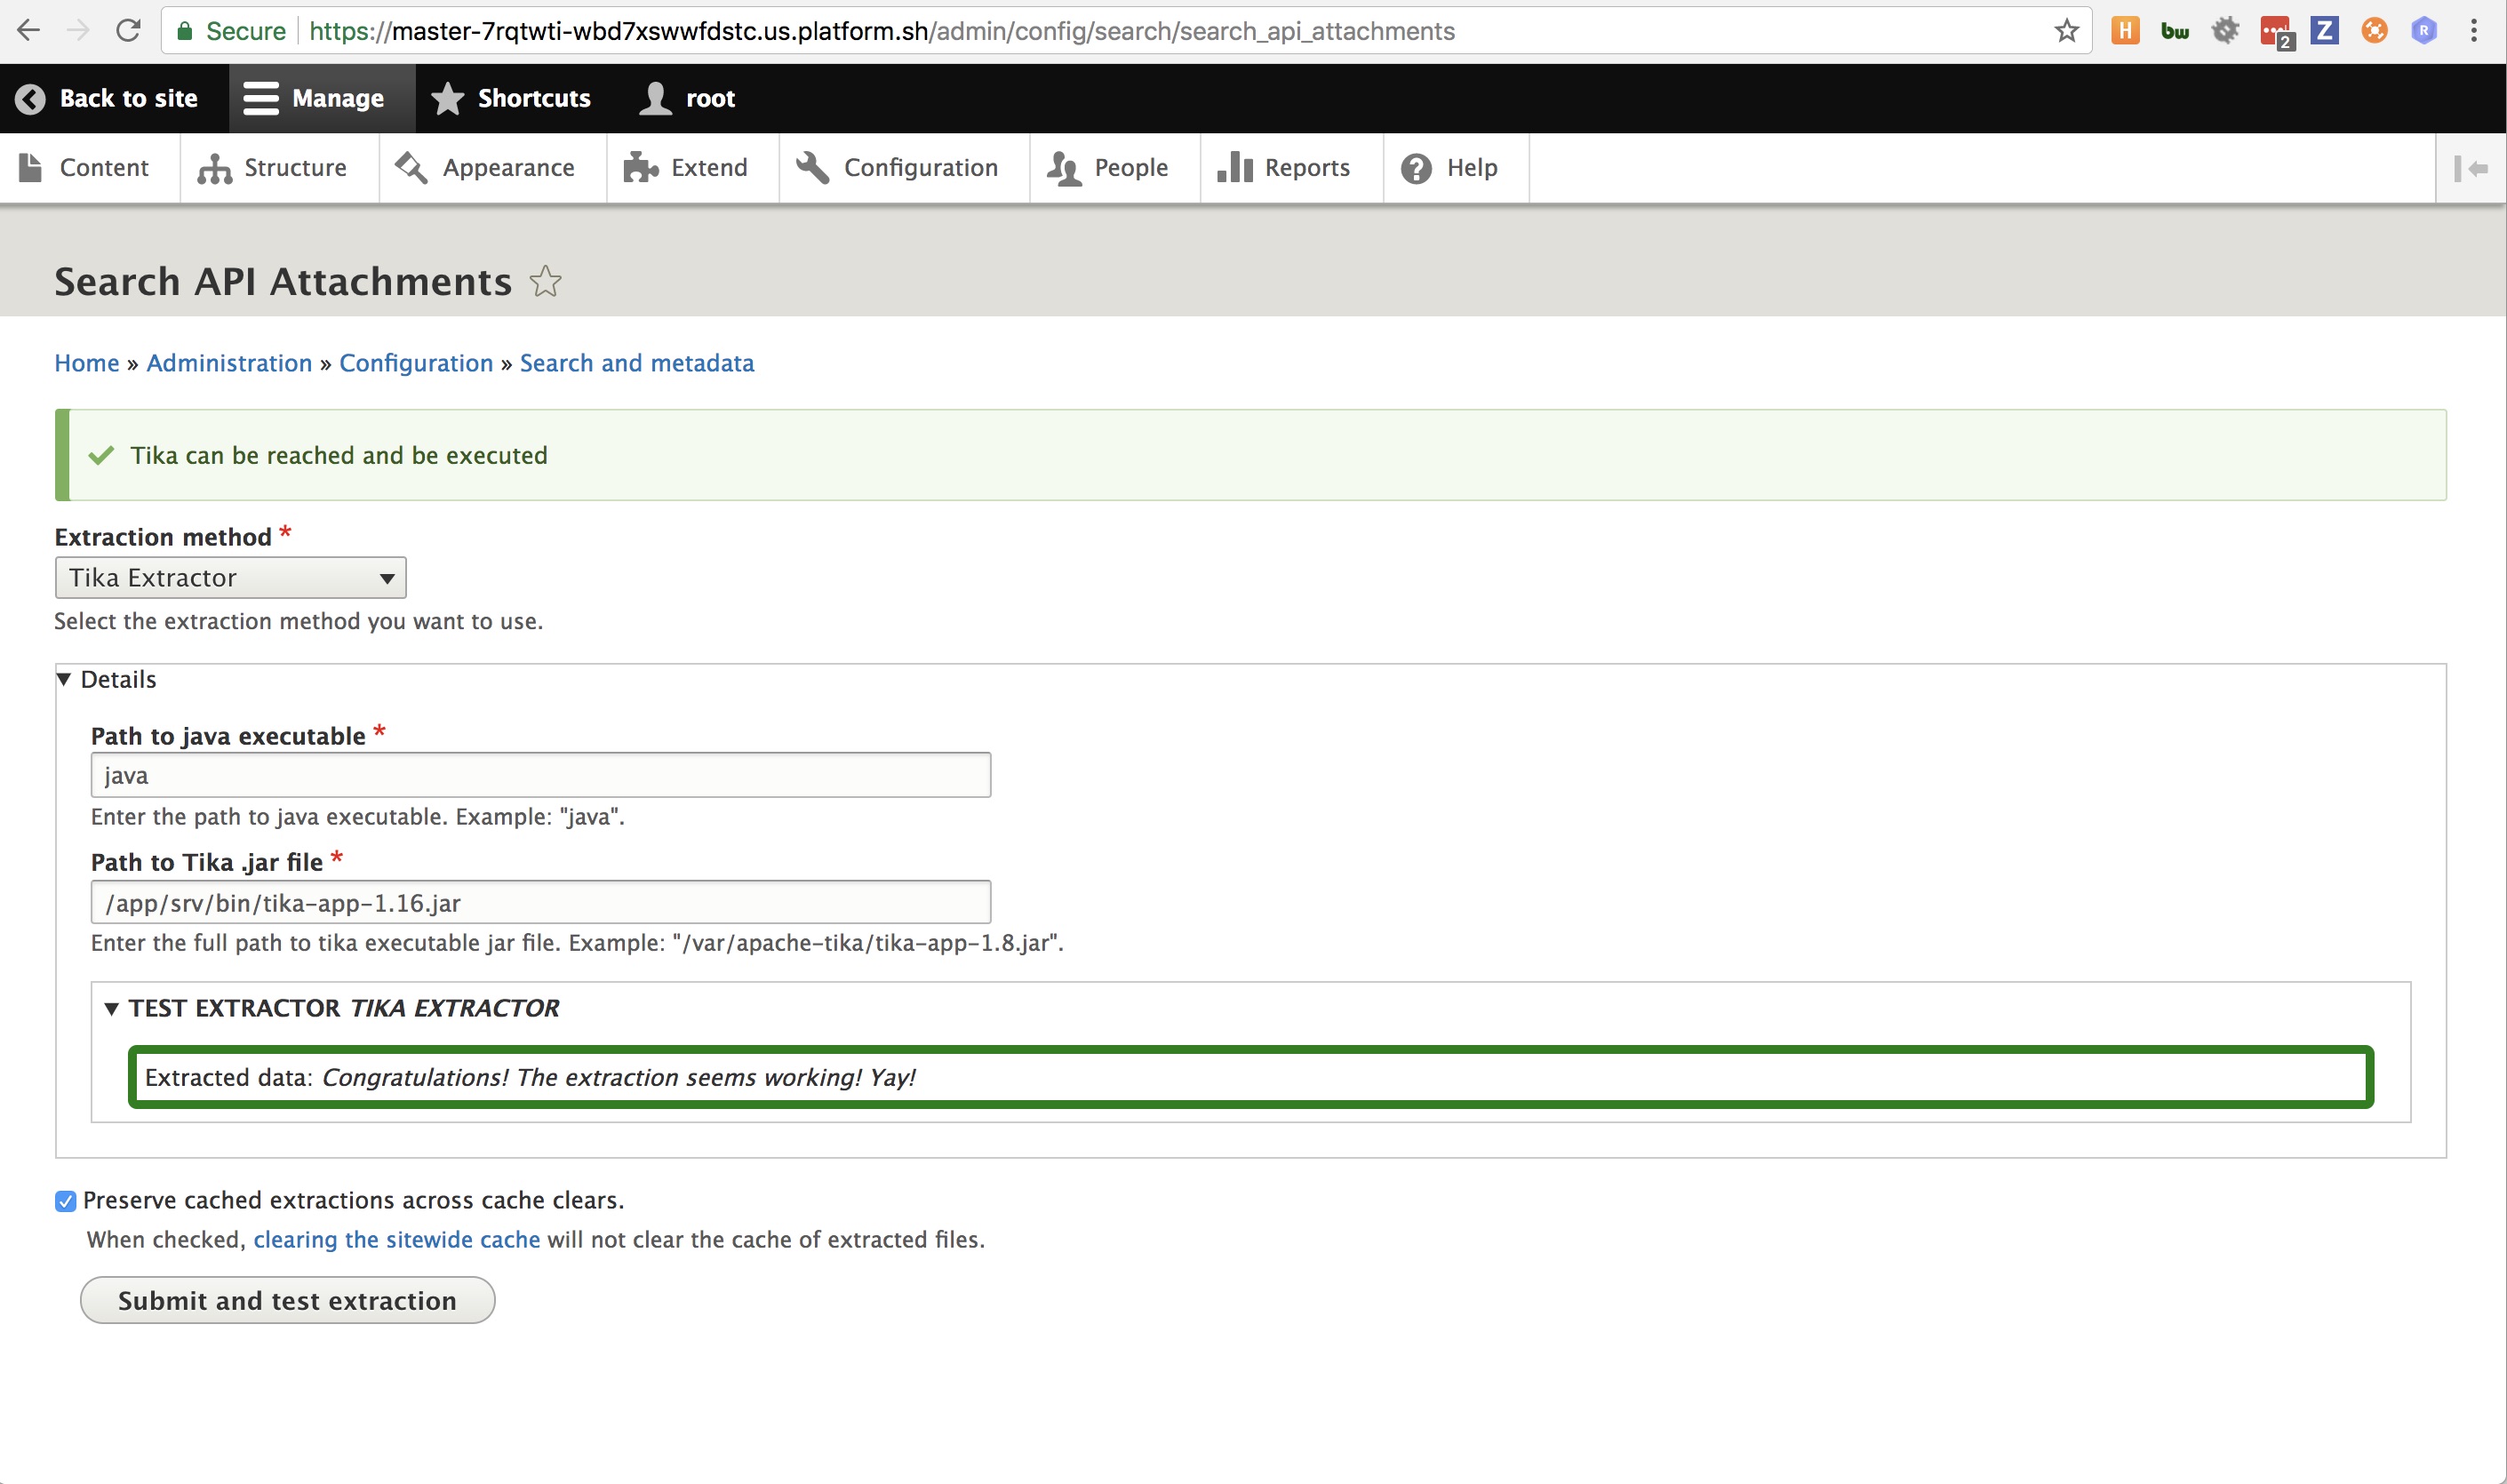Follow the Administration breadcrumb link
2507x1484 pixels.
point(229,363)
